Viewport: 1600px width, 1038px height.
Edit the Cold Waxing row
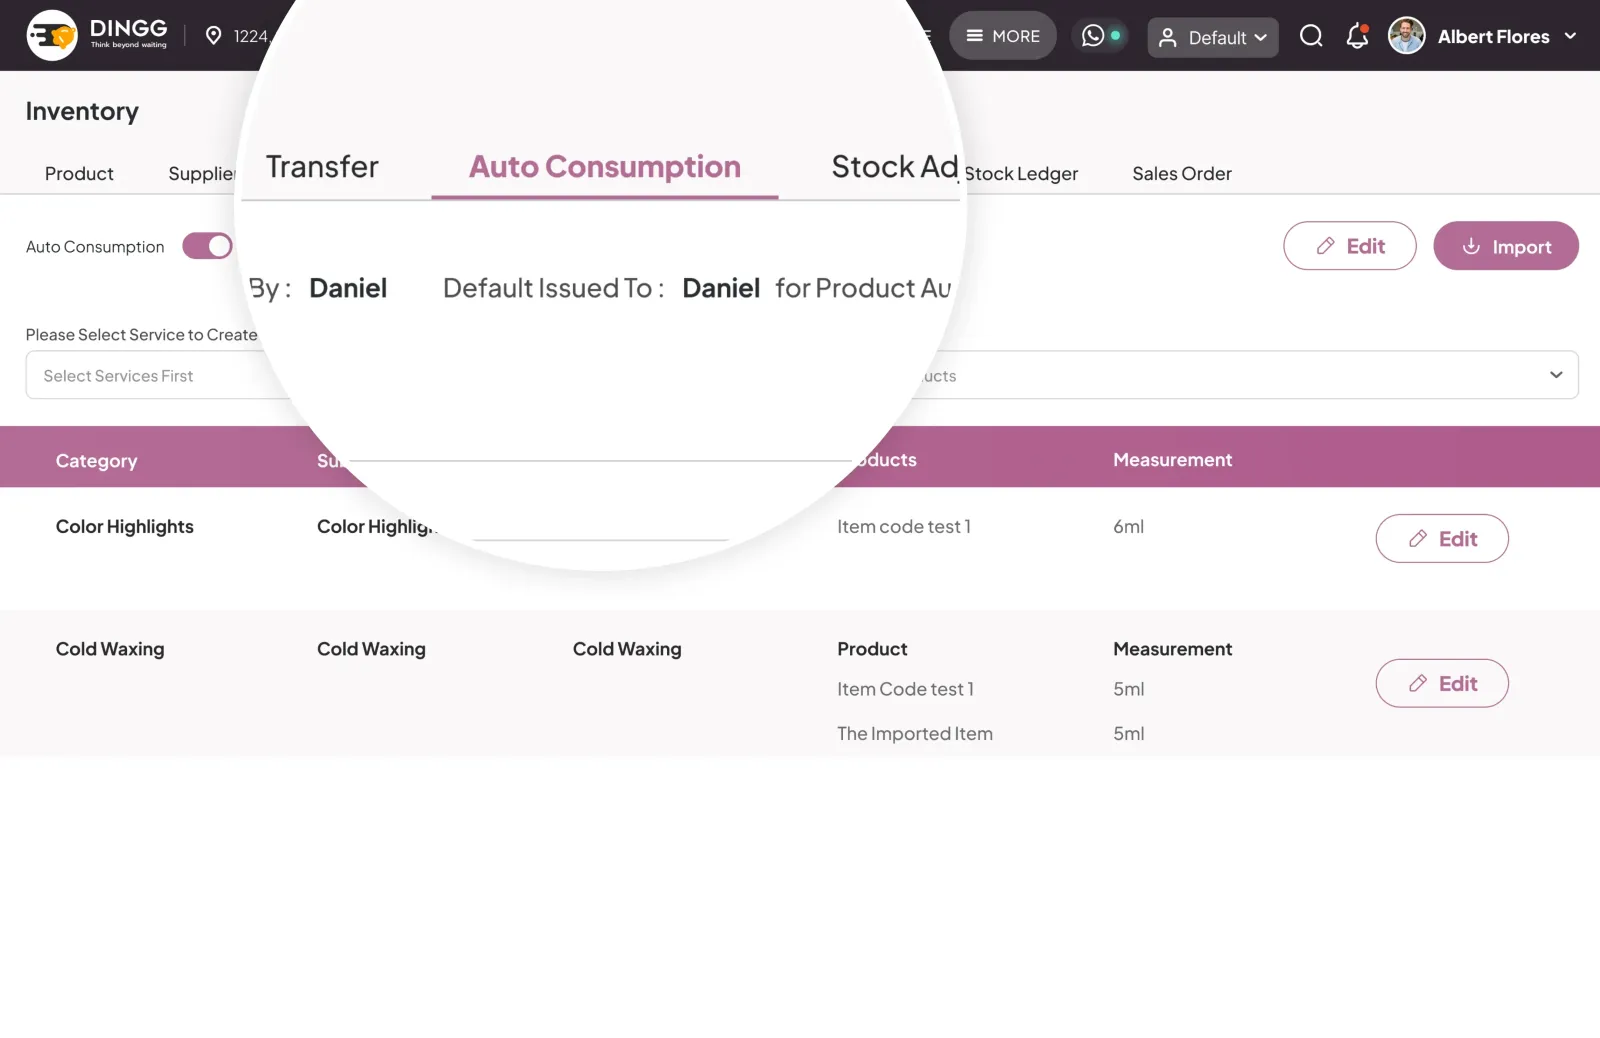(1441, 683)
